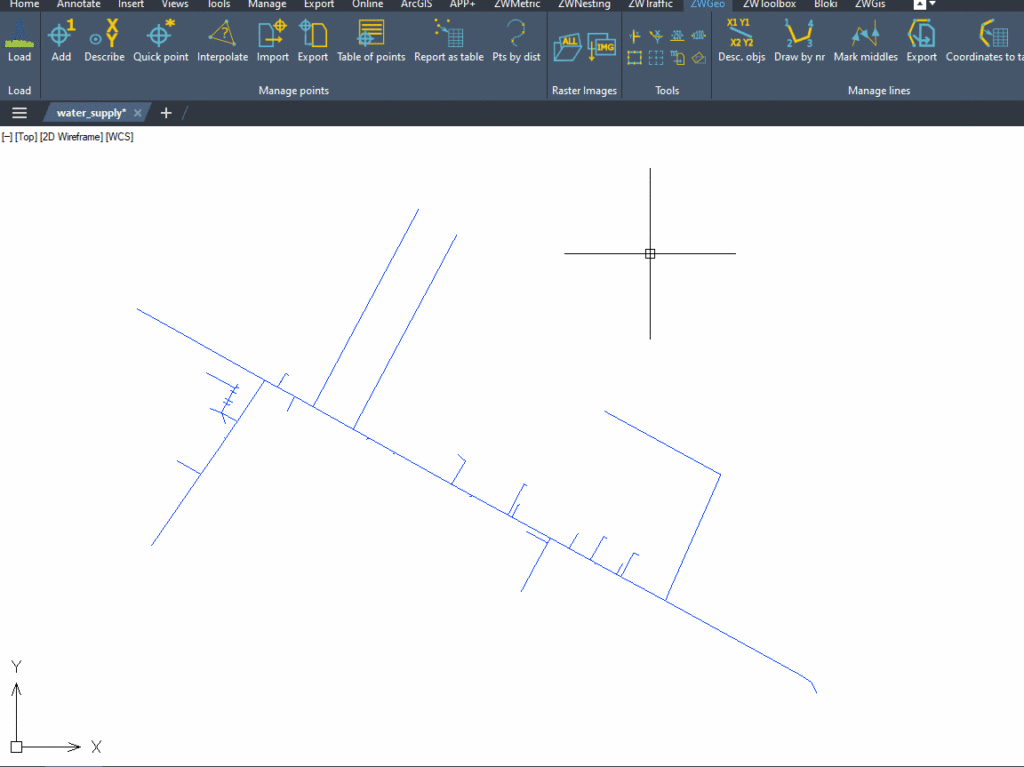Select the ZWGeo ribbon tab
The height and width of the screenshot is (767, 1024).
pos(707,4)
